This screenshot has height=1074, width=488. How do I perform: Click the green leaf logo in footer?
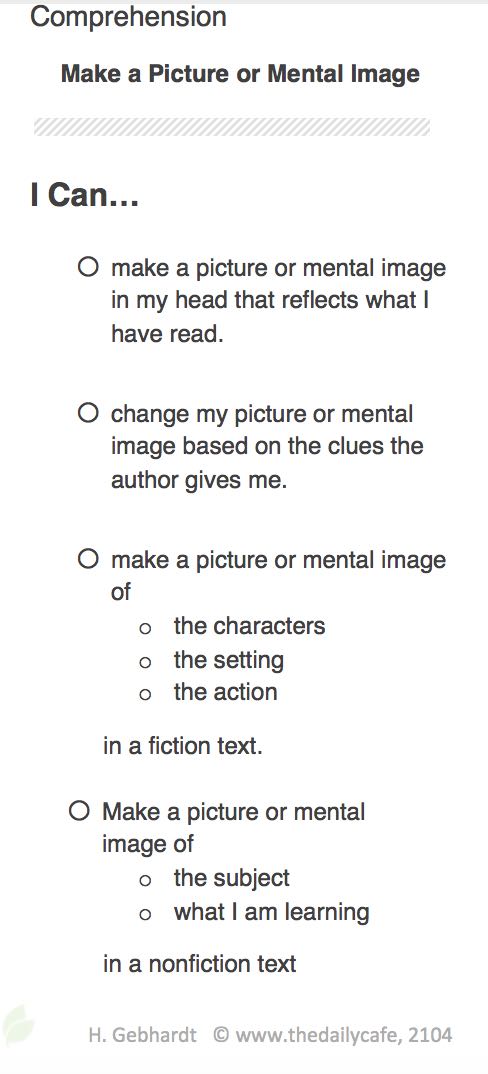[17, 1025]
